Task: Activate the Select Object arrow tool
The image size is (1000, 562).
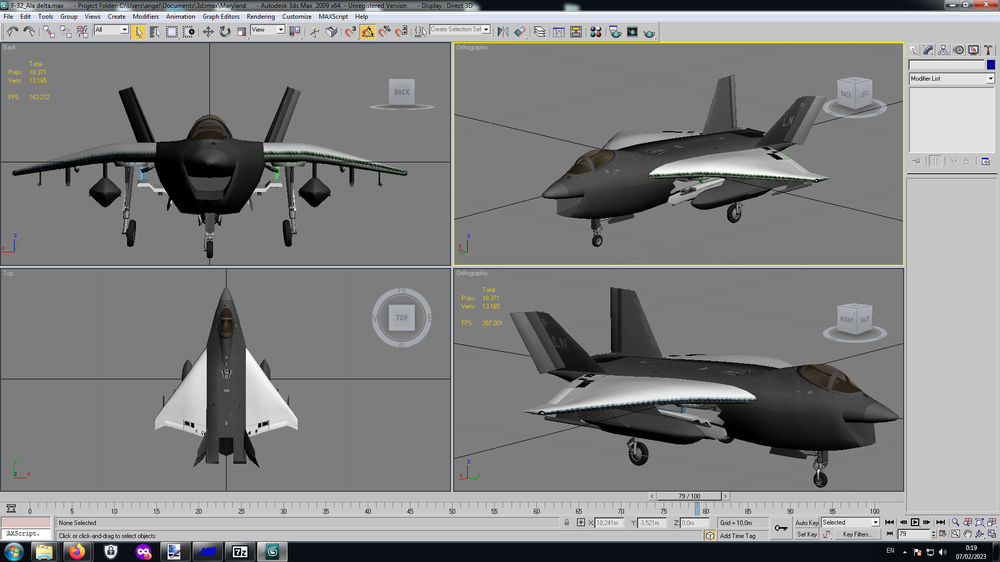Action: 138,31
